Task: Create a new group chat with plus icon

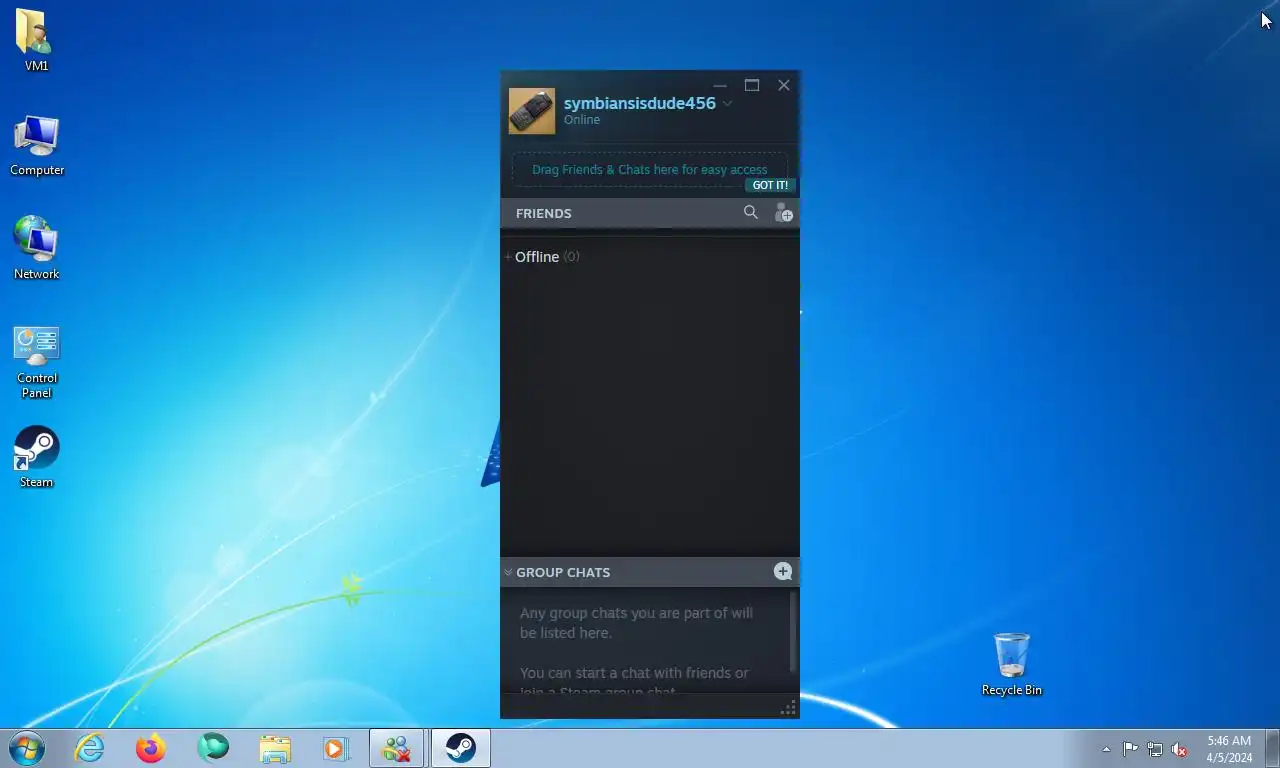Action: point(783,571)
